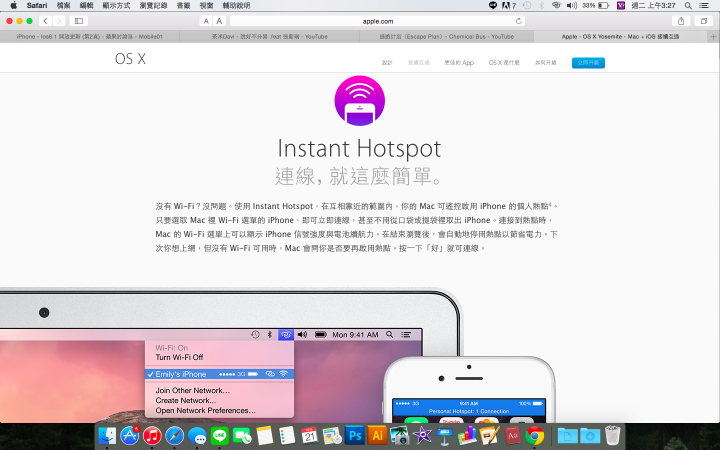Launch Google Chrome from the Dock
The height and width of the screenshot is (450, 720).
[x=534, y=435]
